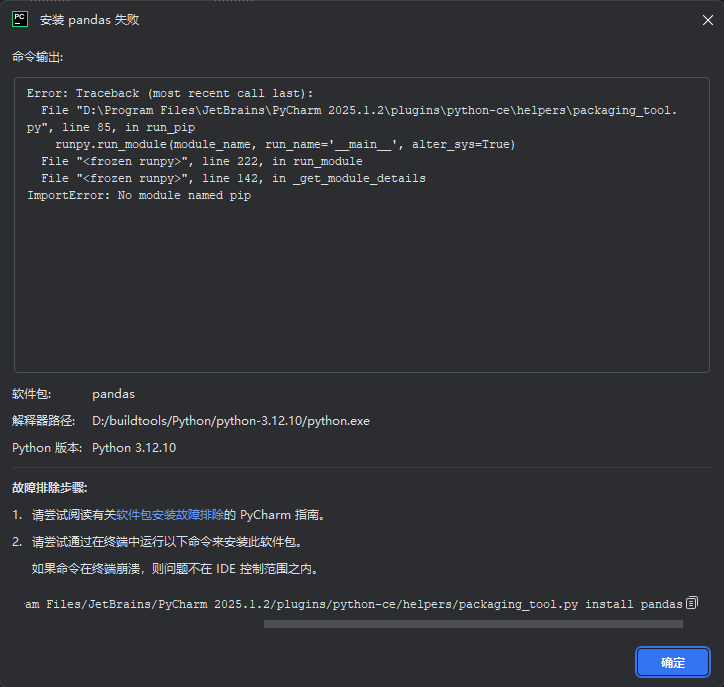The height and width of the screenshot is (687, 724).
Task: Click the line 222, in run_module entry
Action: coord(202,161)
